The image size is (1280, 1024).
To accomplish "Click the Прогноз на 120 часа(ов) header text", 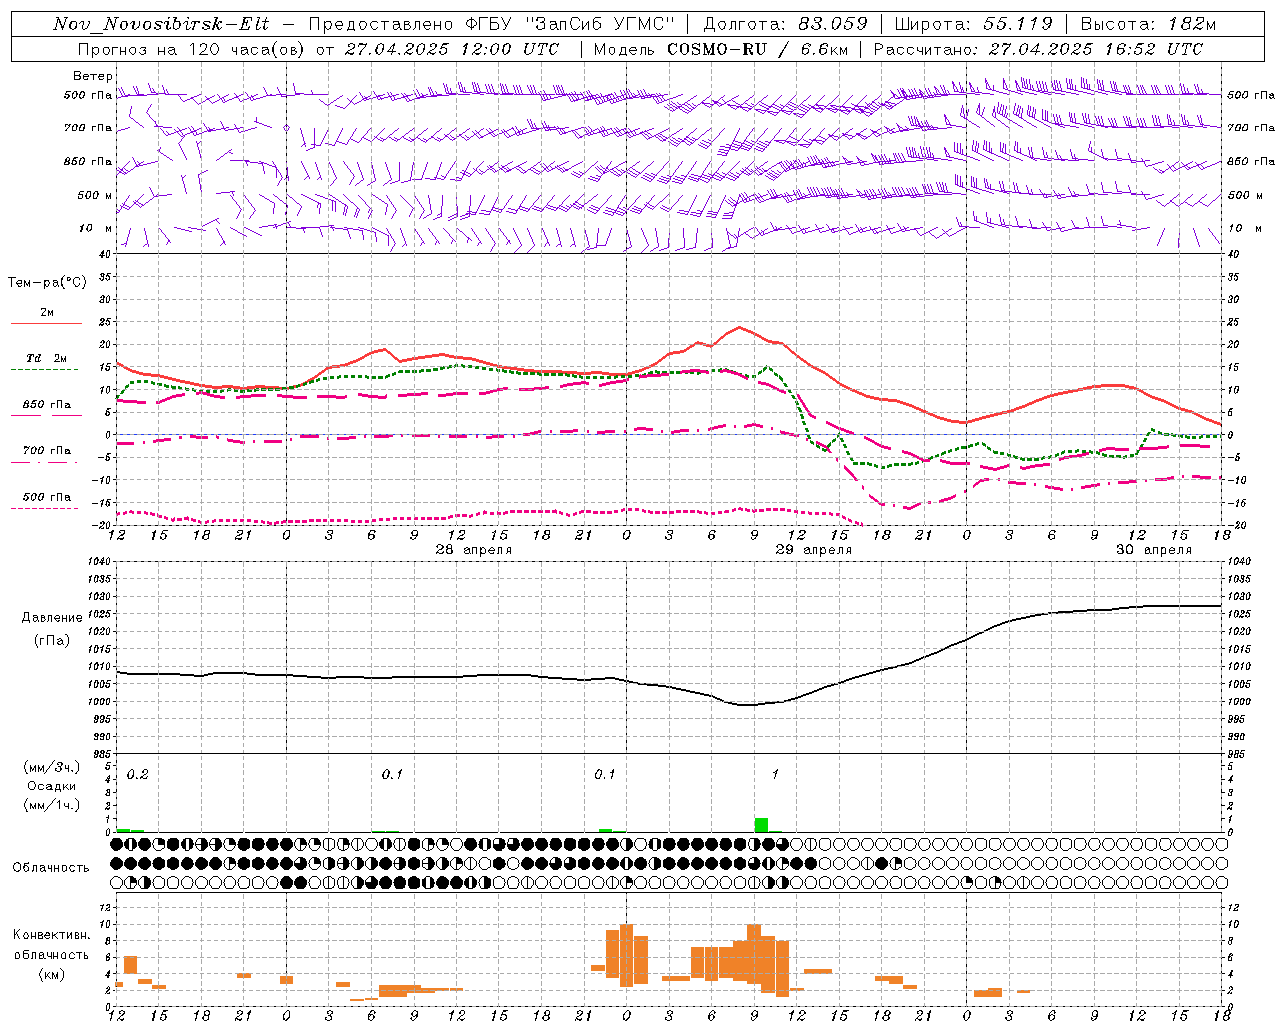I will [x=318, y=49].
